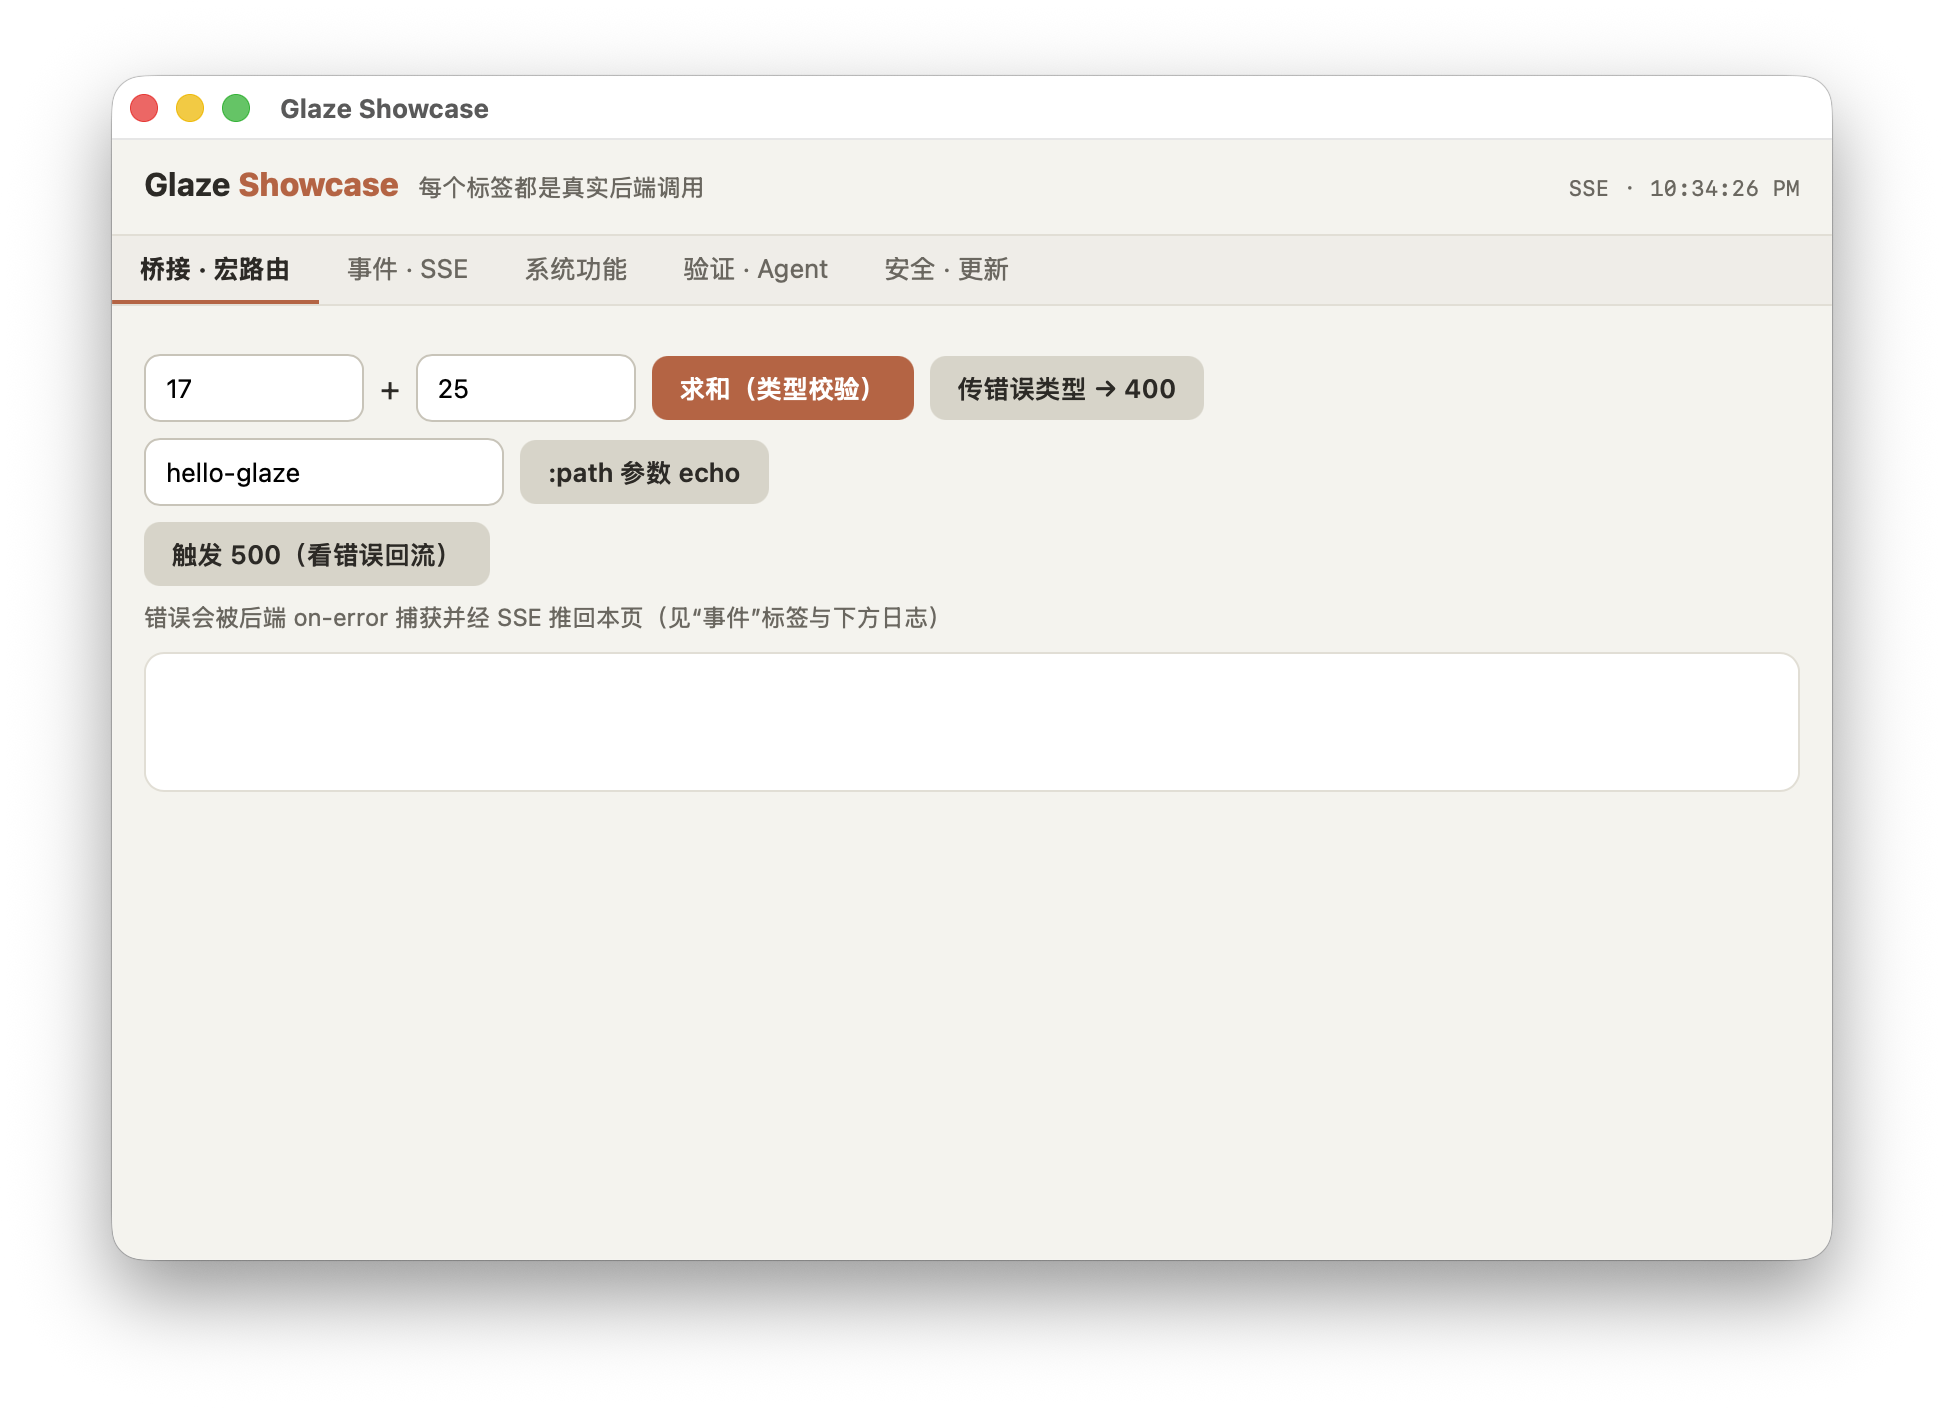Go to the 安全 · 更新 tab
The image size is (1944, 1408).
946,269
